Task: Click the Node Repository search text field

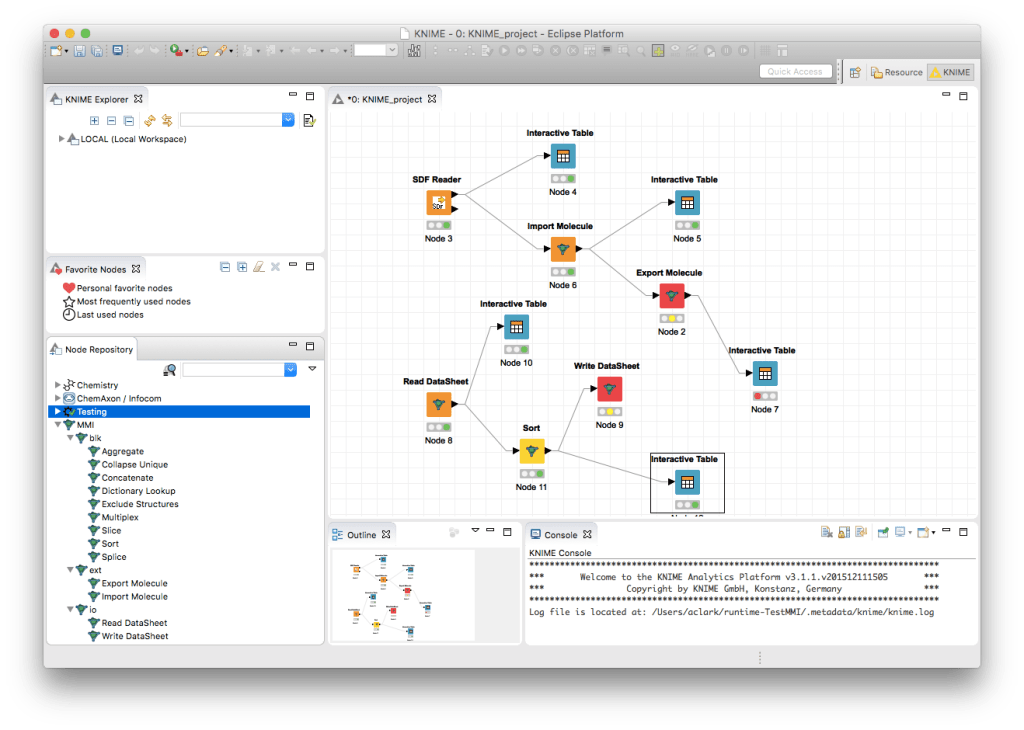Action: click(x=233, y=370)
